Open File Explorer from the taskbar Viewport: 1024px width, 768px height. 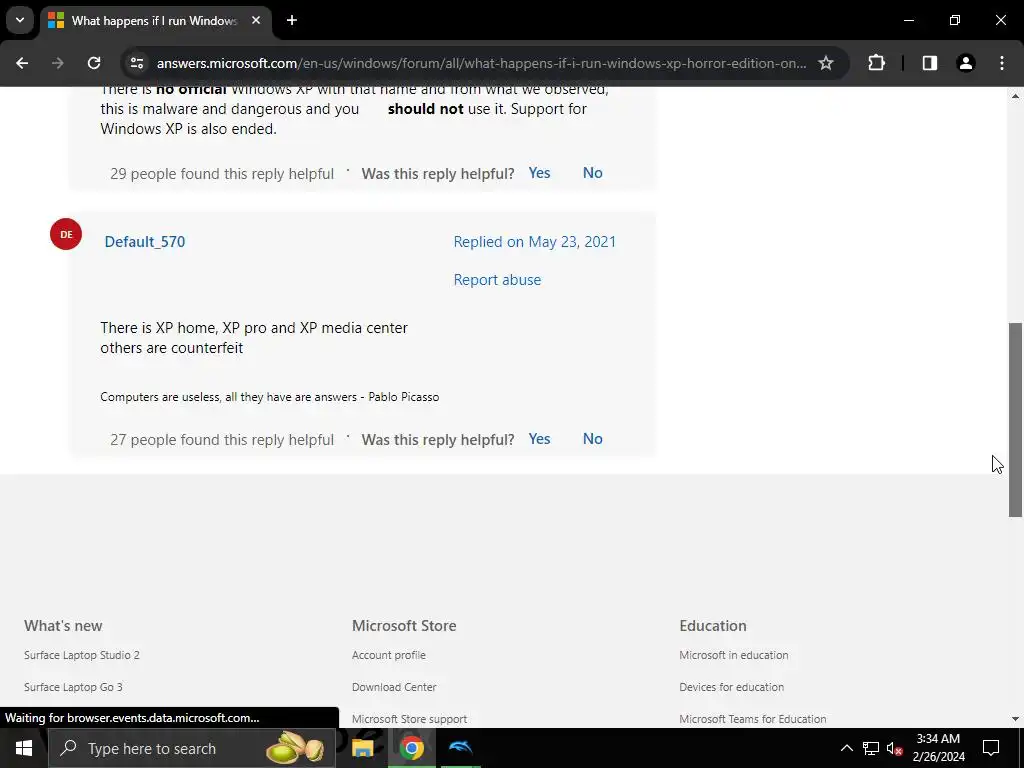362,748
